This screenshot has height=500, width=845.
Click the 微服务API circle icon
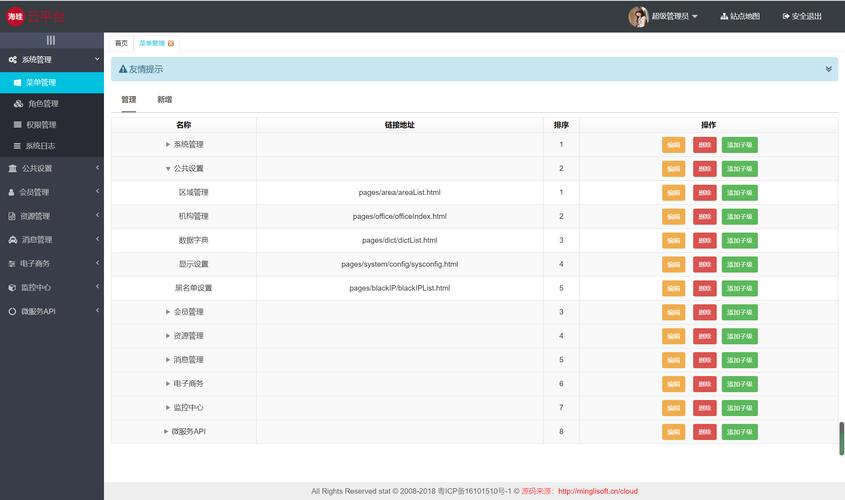[x=12, y=311]
